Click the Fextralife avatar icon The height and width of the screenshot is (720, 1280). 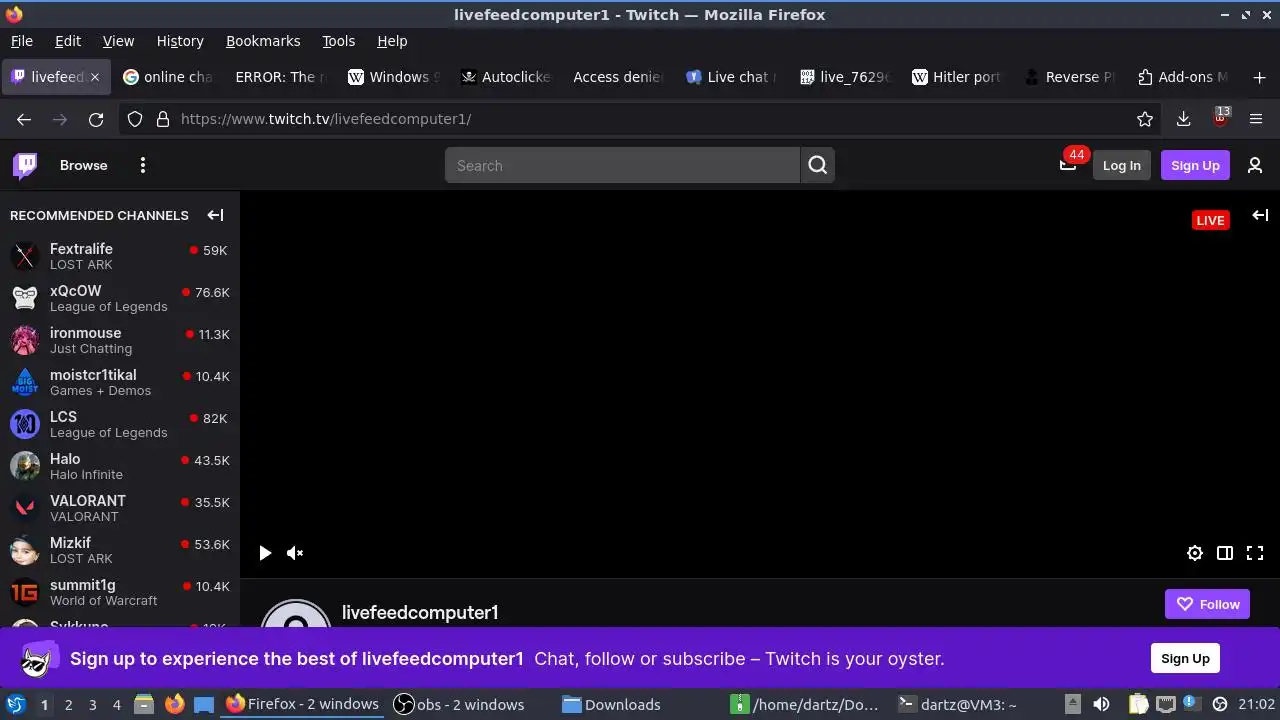25,256
